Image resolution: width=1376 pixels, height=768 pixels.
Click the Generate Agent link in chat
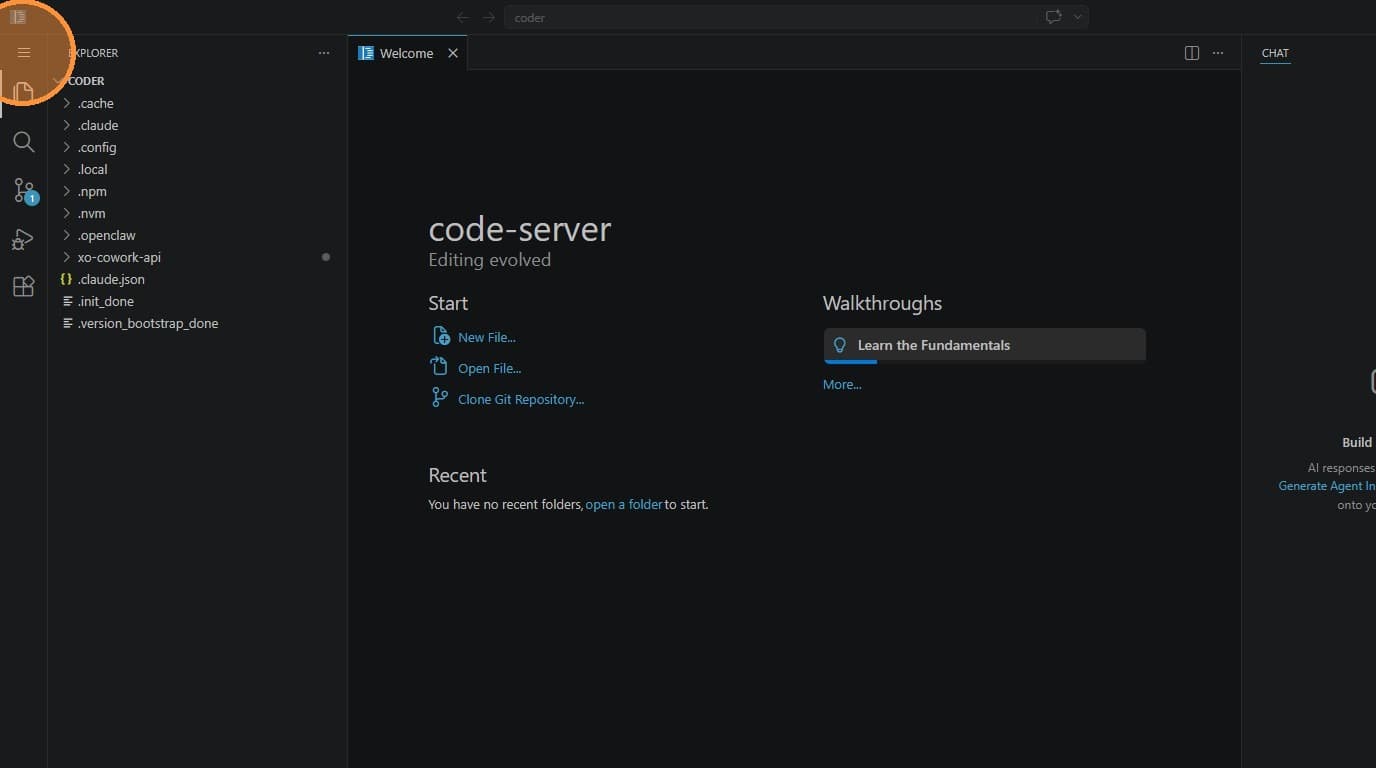point(1327,486)
